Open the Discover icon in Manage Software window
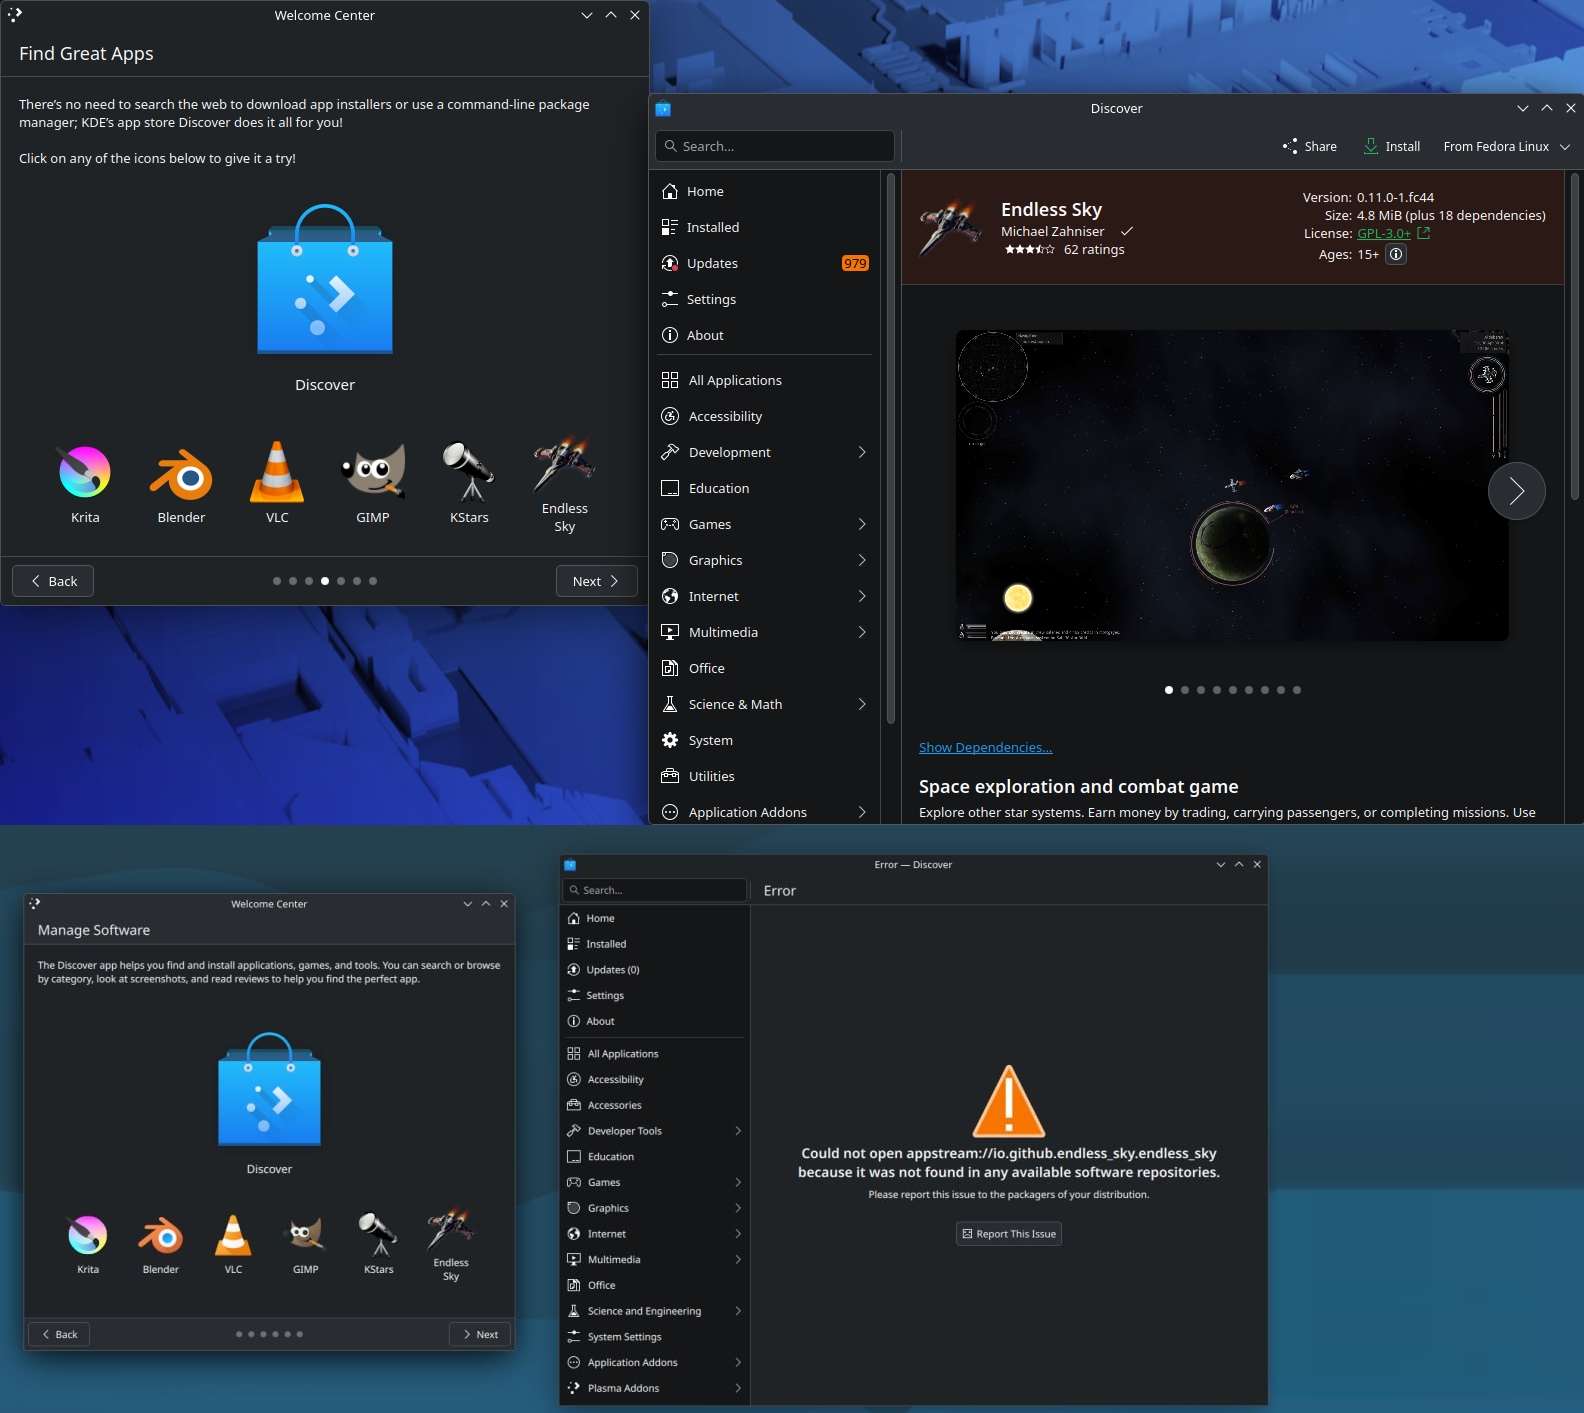 click(x=269, y=1089)
